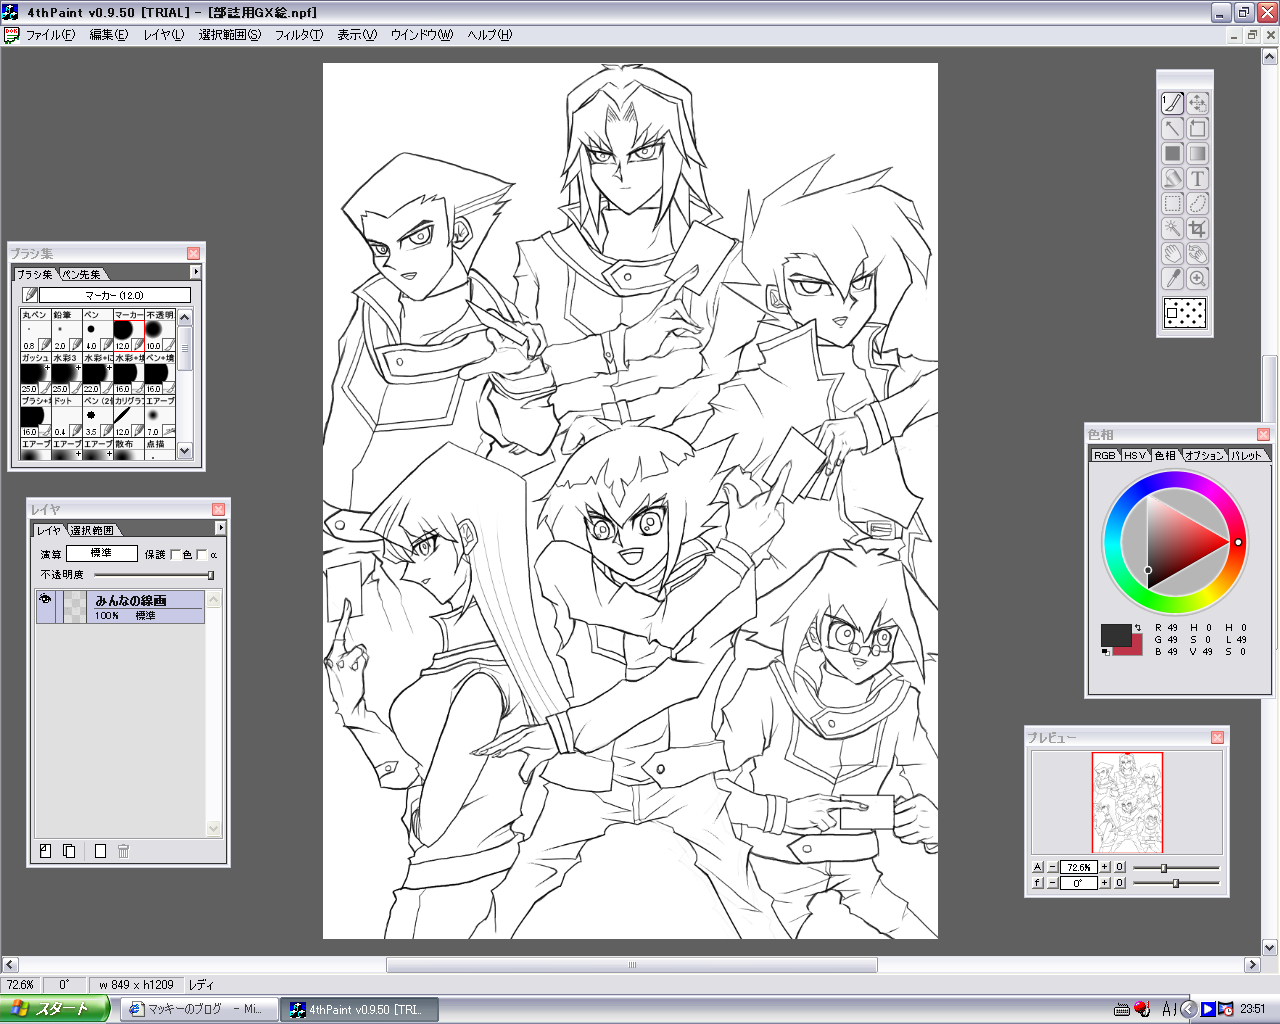The height and width of the screenshot is (1024, 1280).
Task: Swap foreground and background colors arrow
Action: click(1138, 628)
